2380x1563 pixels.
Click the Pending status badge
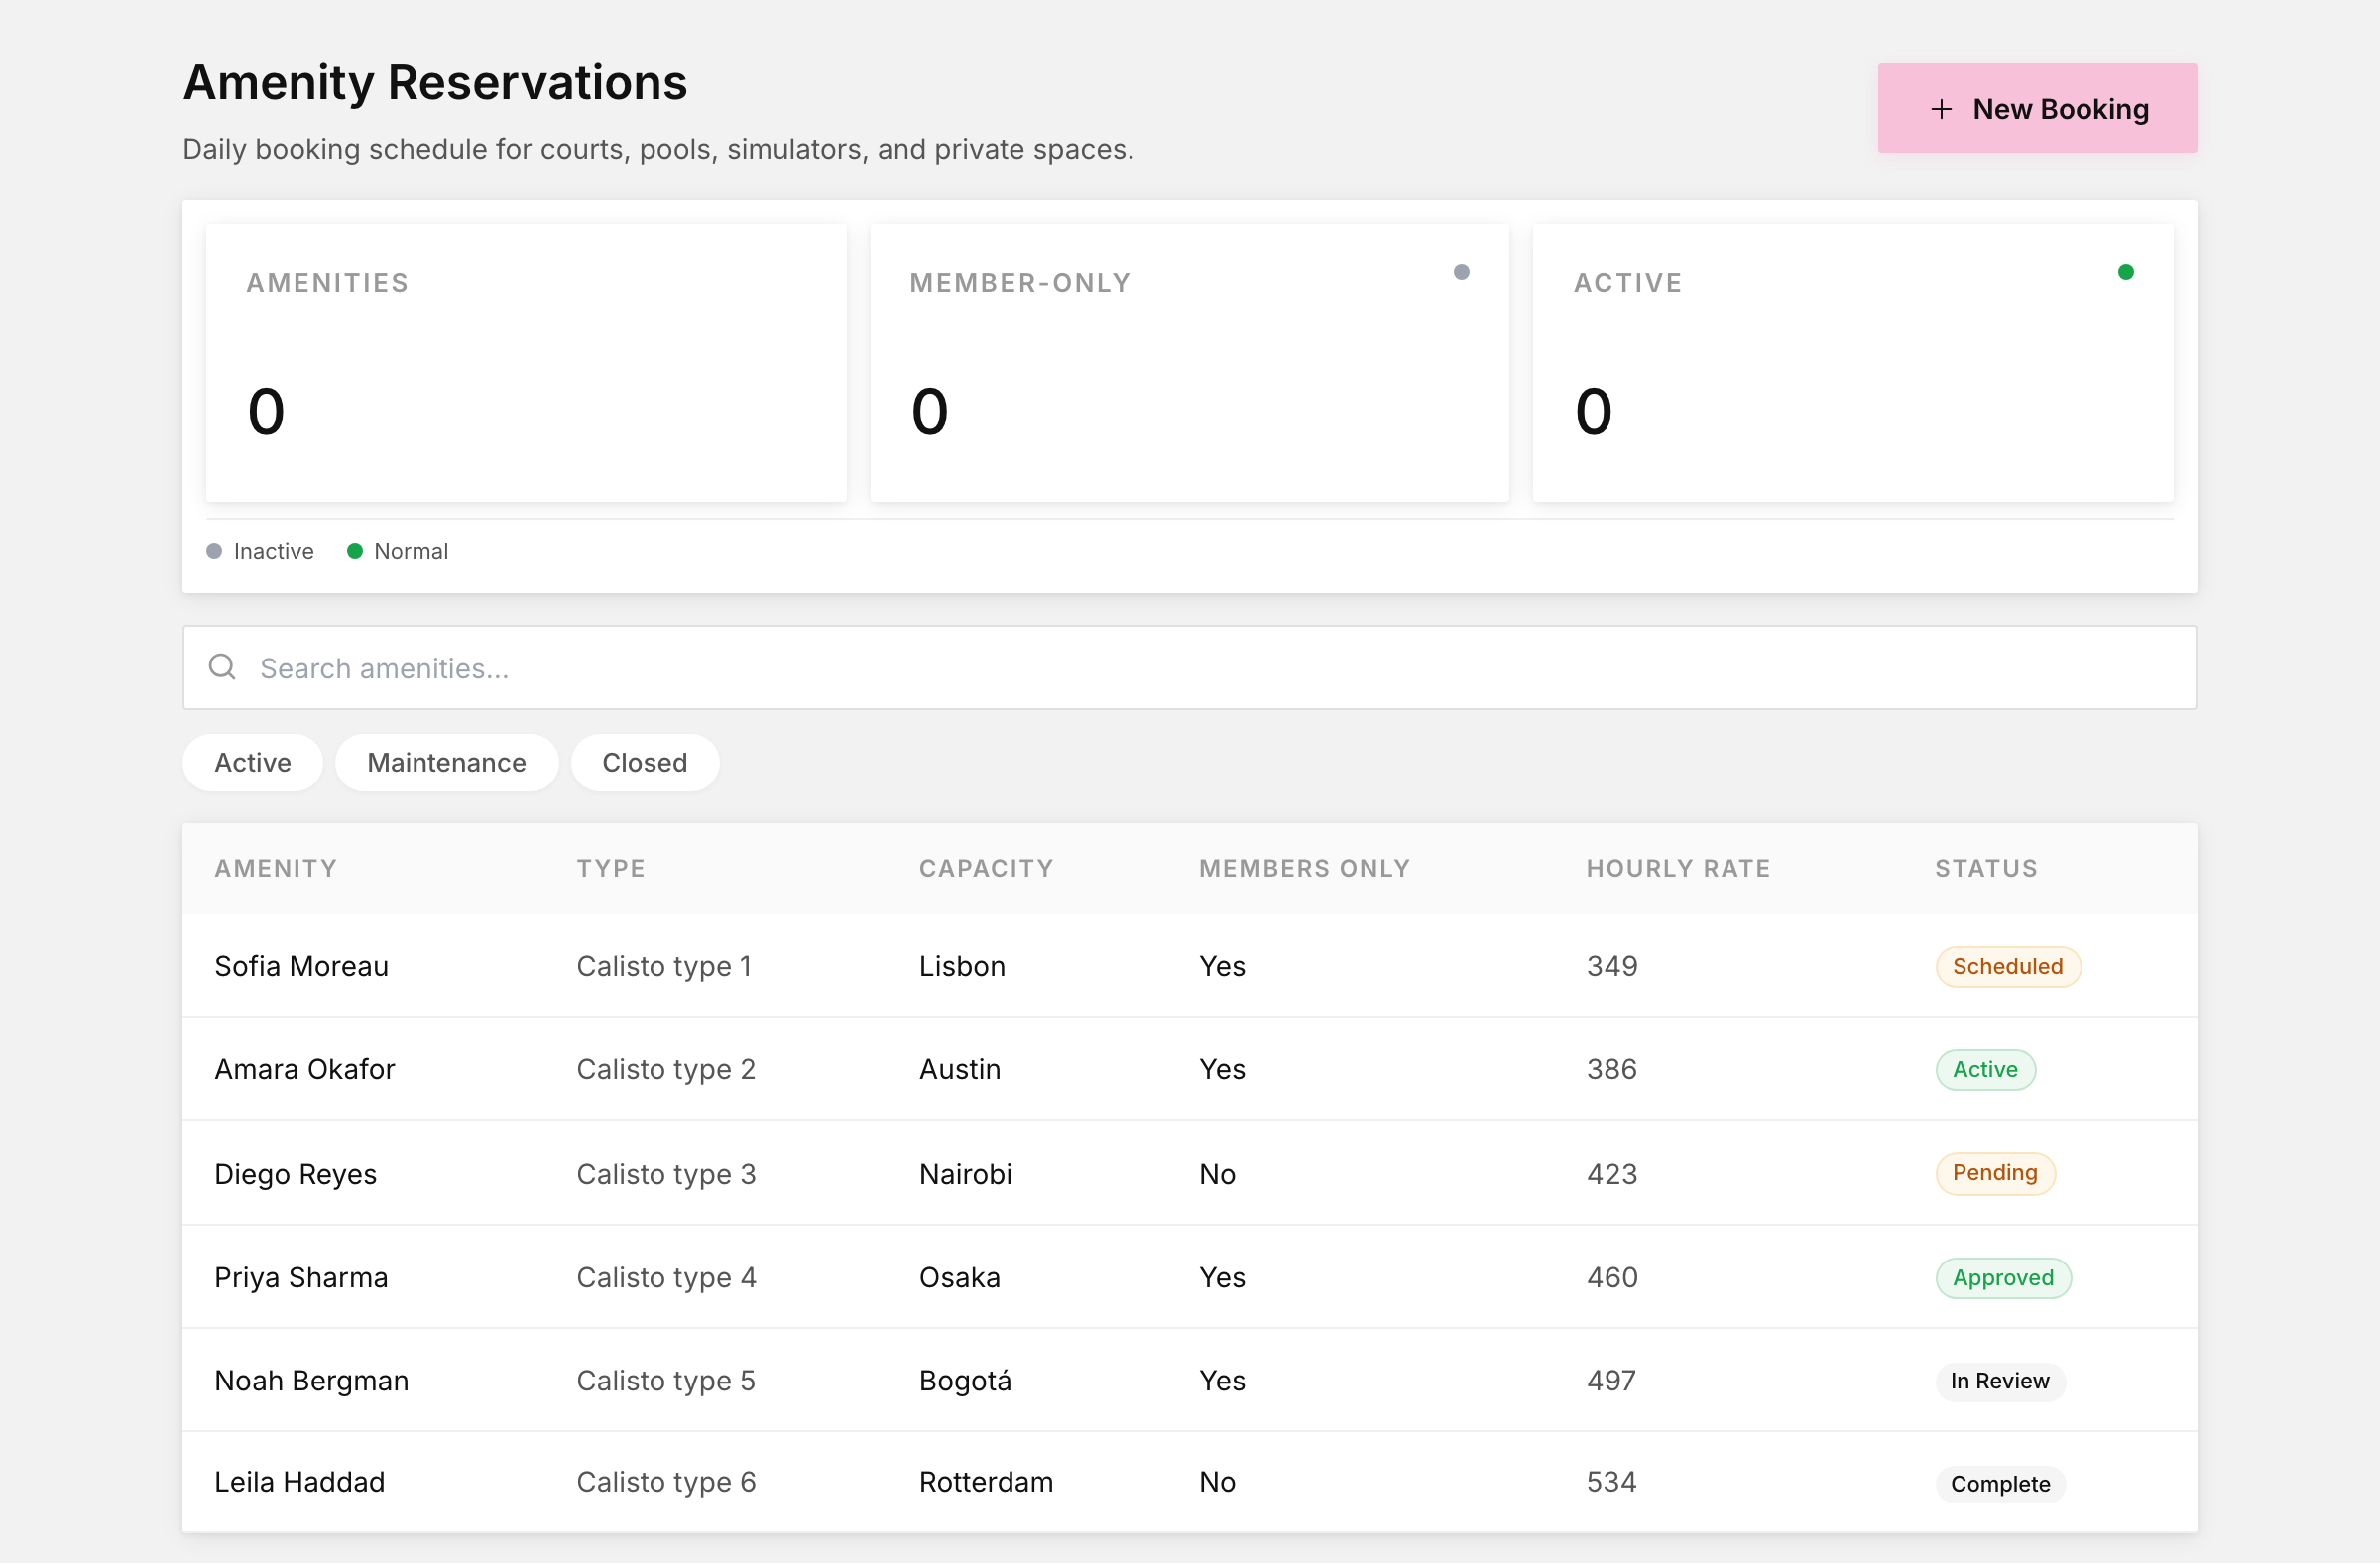[x=1995, y=1174]
